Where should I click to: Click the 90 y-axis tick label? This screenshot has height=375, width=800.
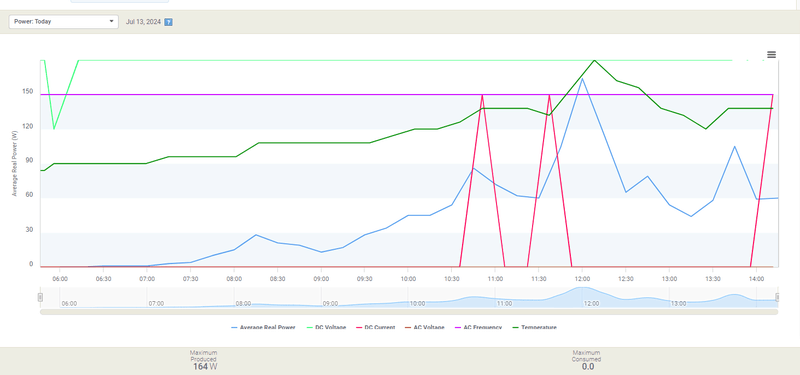pos(30,160)
